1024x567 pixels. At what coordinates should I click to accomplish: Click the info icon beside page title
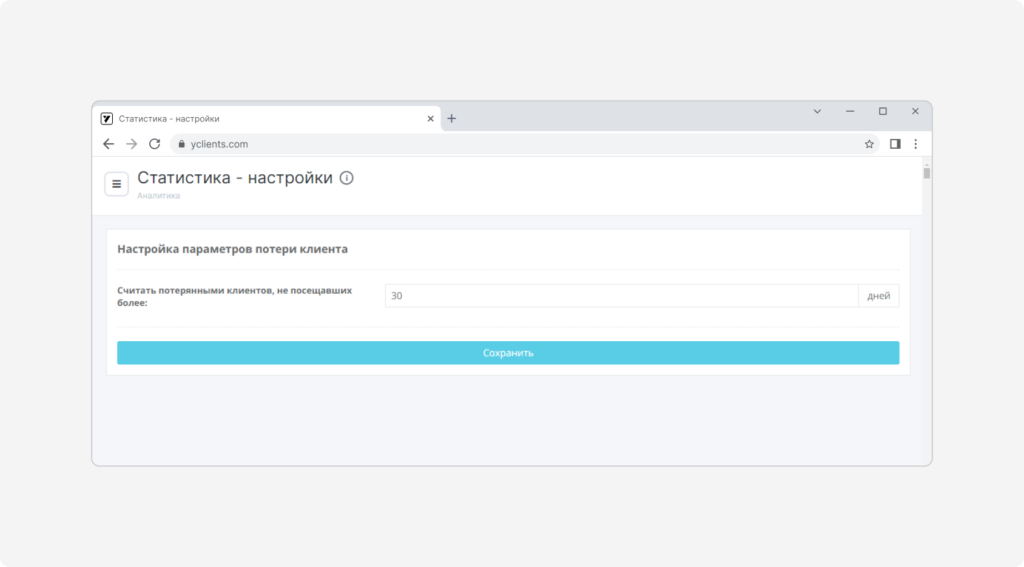point(347,178)
